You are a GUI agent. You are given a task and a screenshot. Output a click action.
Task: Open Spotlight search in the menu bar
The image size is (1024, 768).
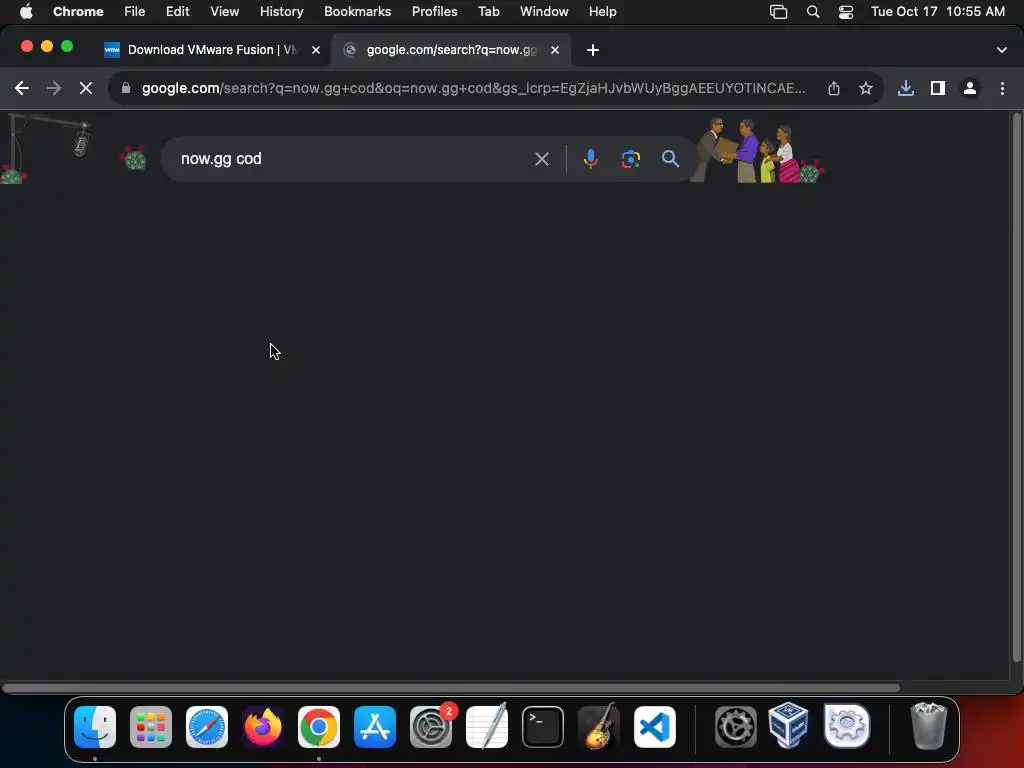pos(813,12)
